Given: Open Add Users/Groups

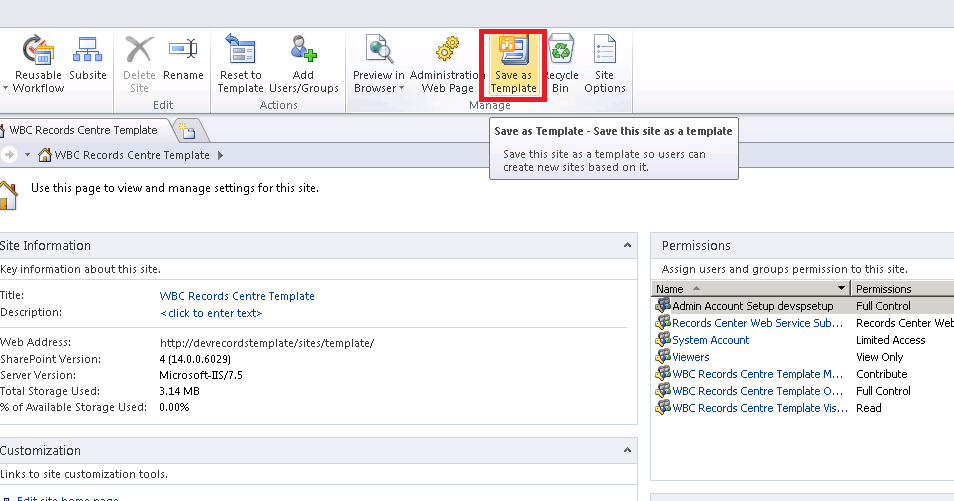Looking at the screenshot, I should pyautogui.click(x=304, y=64).
